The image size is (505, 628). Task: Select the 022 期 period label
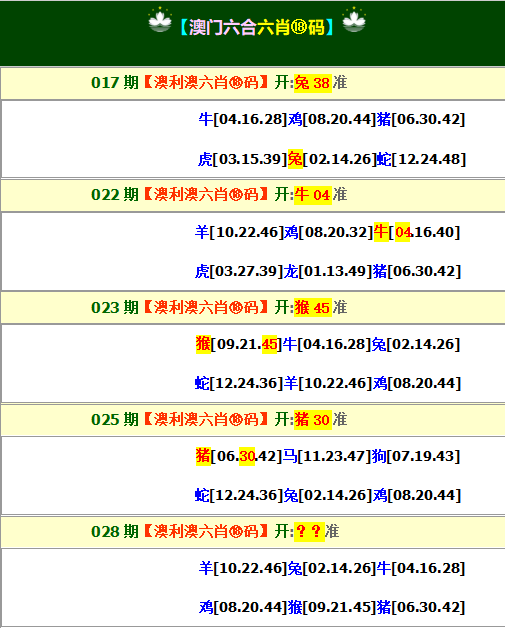point(115,195)
